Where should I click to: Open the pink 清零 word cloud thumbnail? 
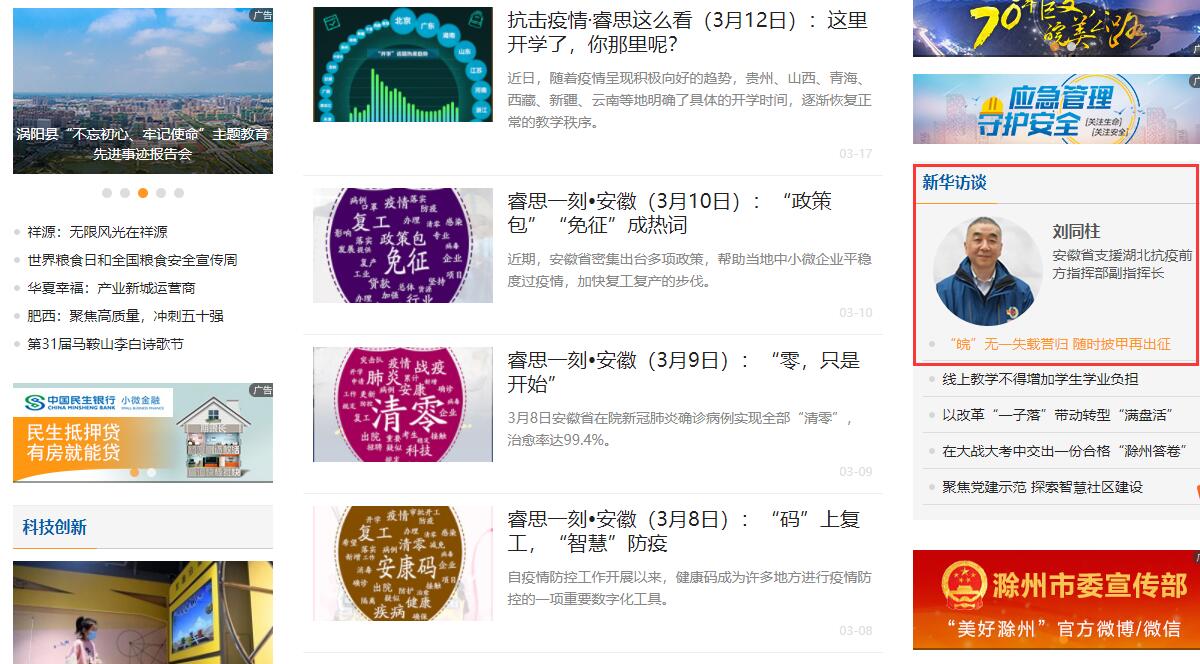coord(403,404)
